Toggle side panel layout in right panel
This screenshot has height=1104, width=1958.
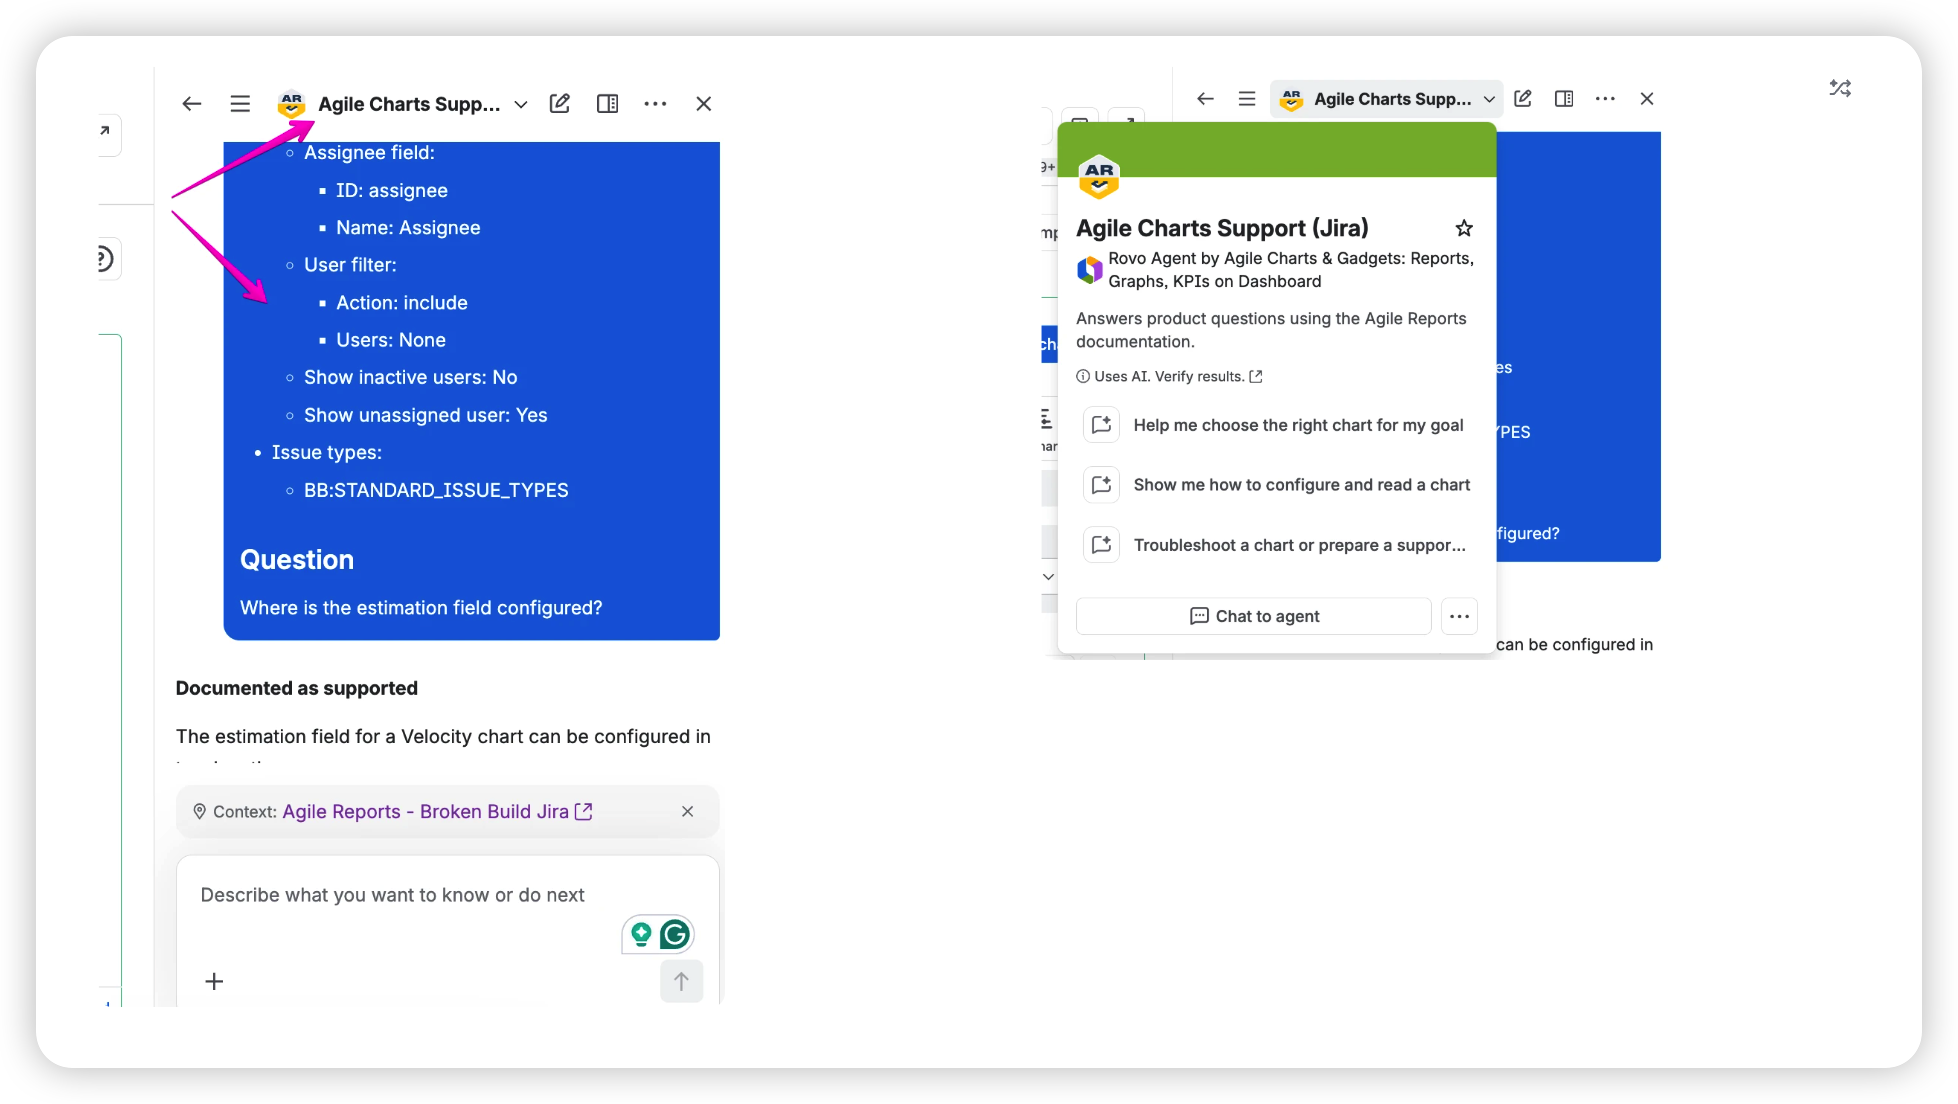coord(1564,99)
